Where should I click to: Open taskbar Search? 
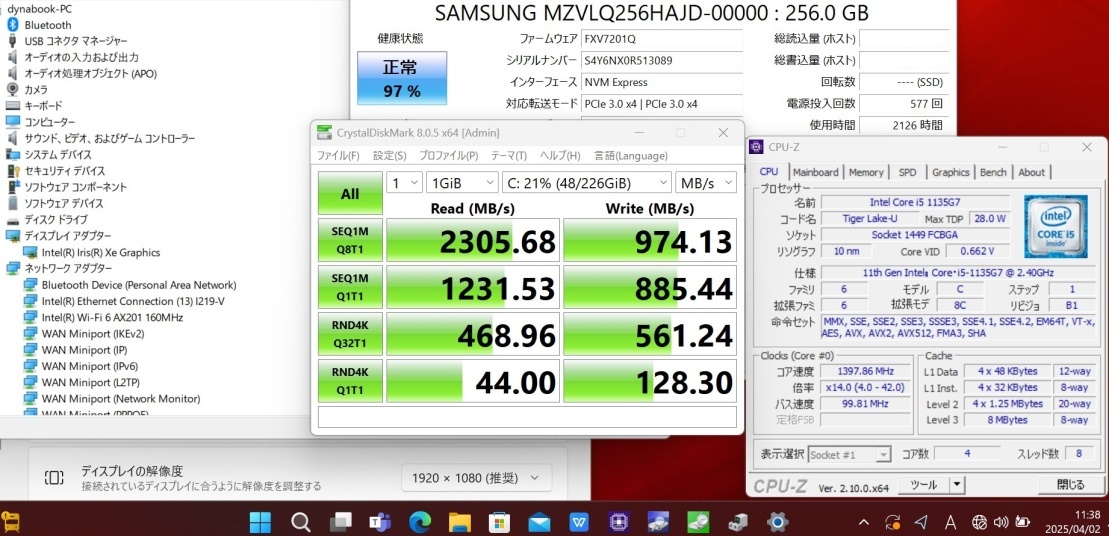[x=301, y=523]
